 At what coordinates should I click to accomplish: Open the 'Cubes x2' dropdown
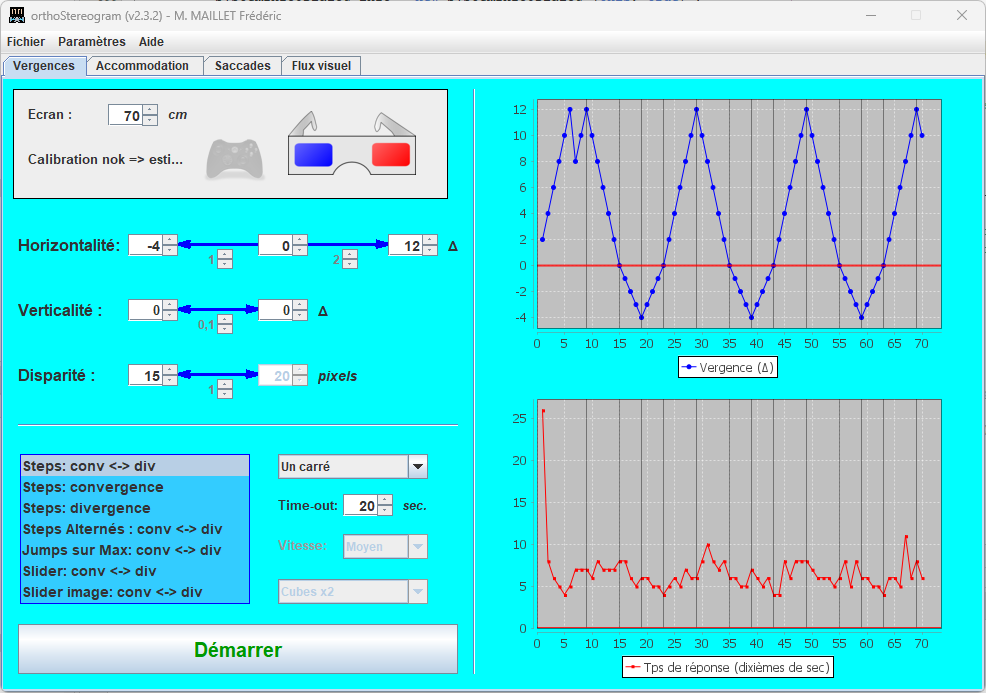(x=418, y=591)
